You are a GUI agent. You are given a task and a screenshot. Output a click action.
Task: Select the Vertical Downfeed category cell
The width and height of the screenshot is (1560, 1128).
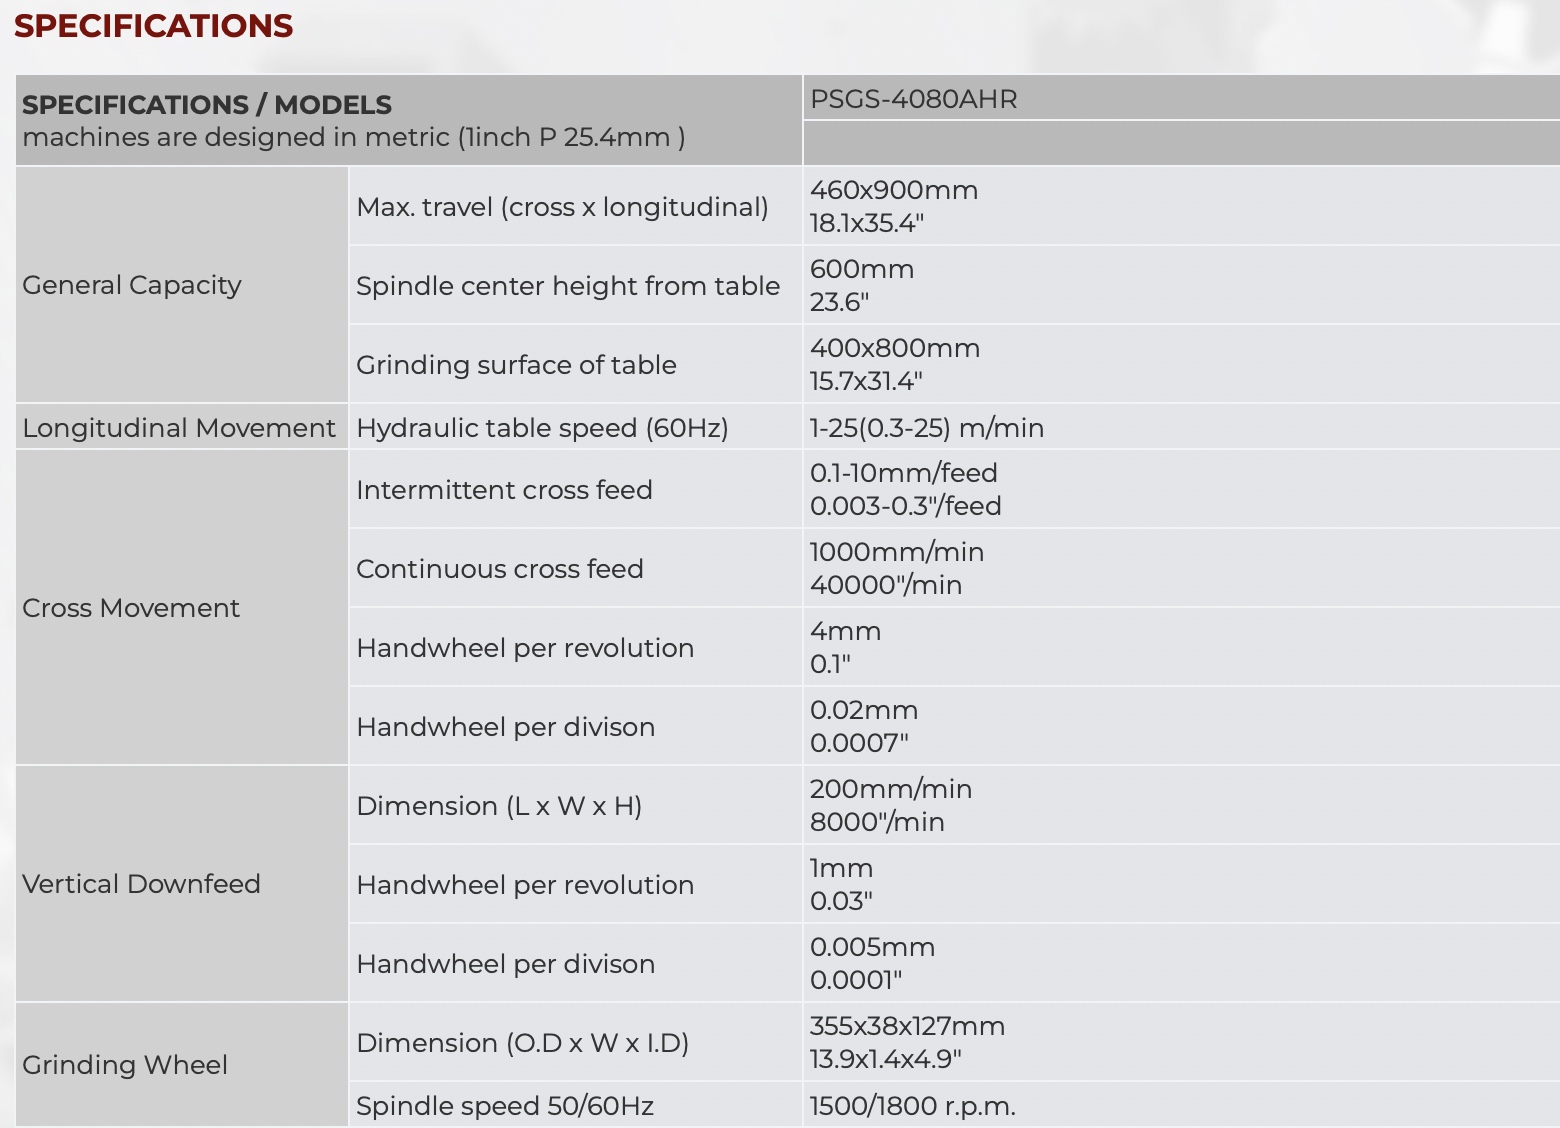tap(141, 884)
